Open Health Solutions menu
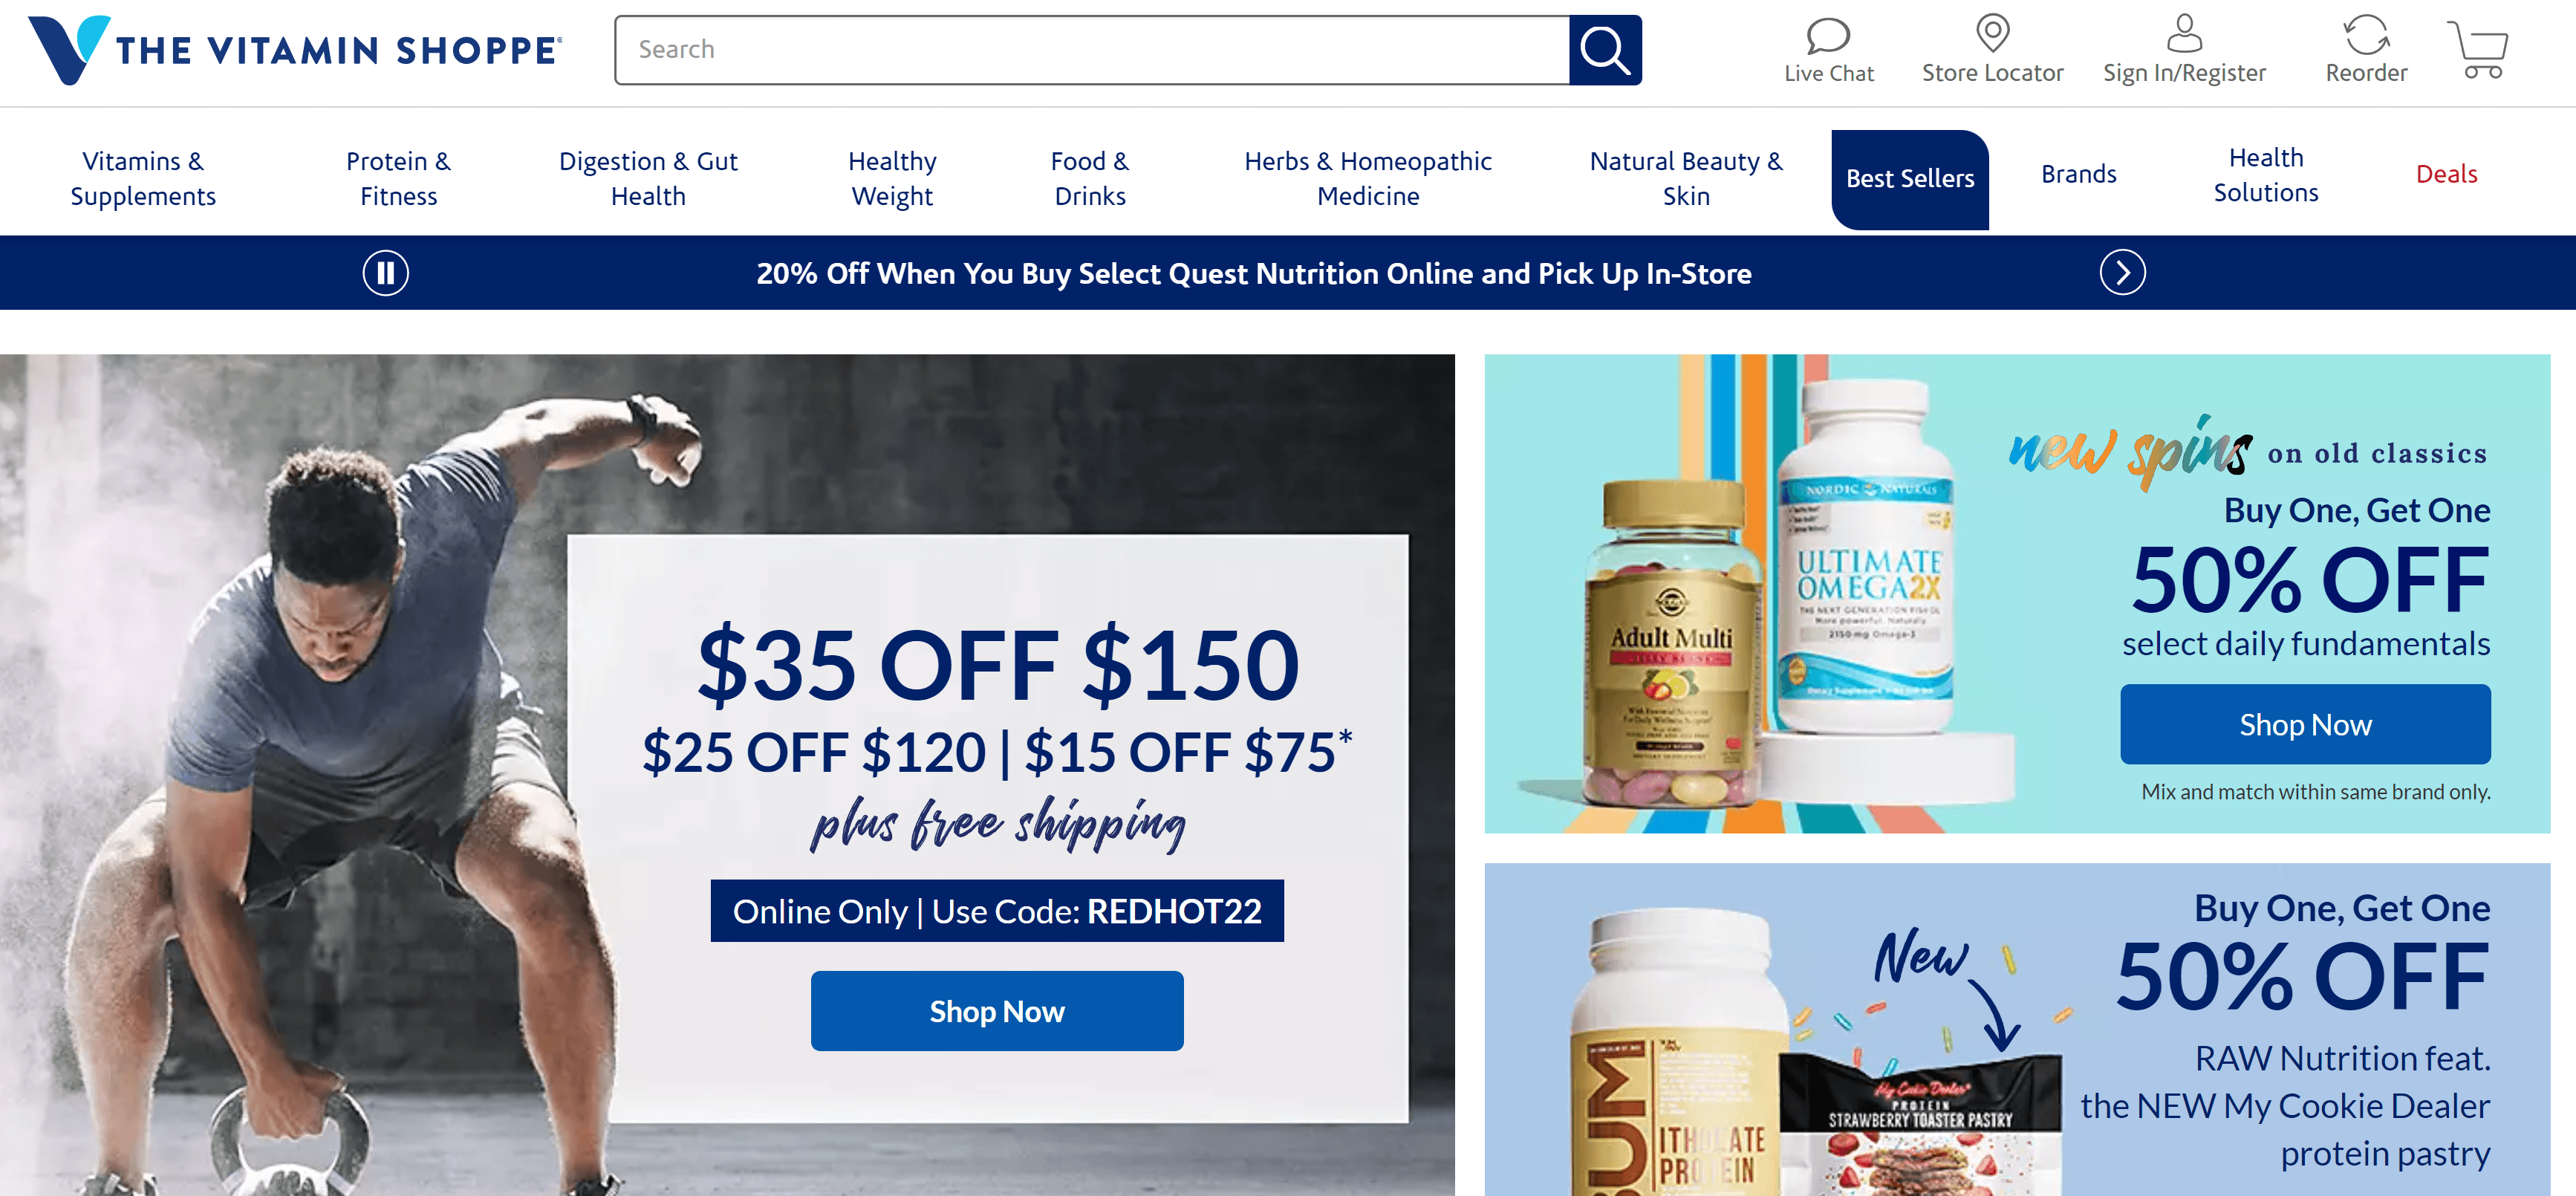Image resolution: width=2576 pixels, height=1196 pixels. [2265, 174]
